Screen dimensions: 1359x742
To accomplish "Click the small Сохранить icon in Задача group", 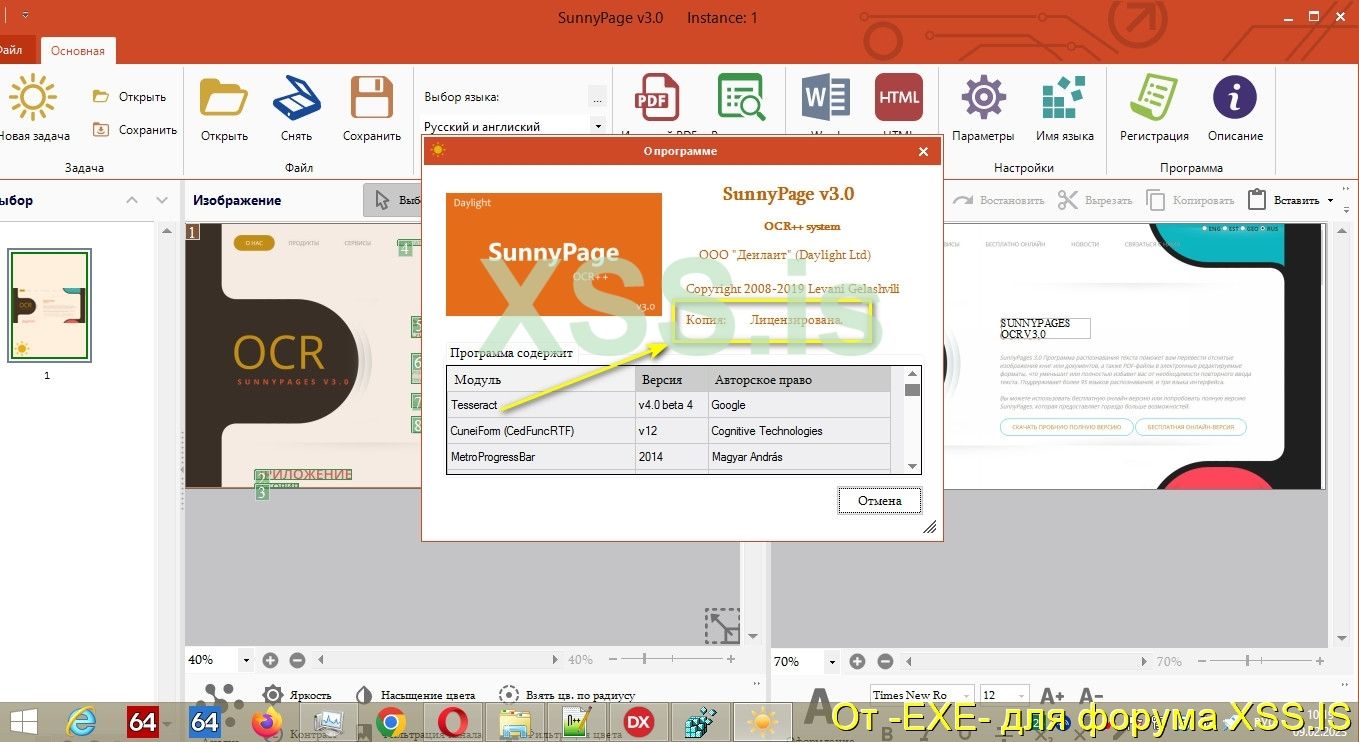I will click(100, 129).
